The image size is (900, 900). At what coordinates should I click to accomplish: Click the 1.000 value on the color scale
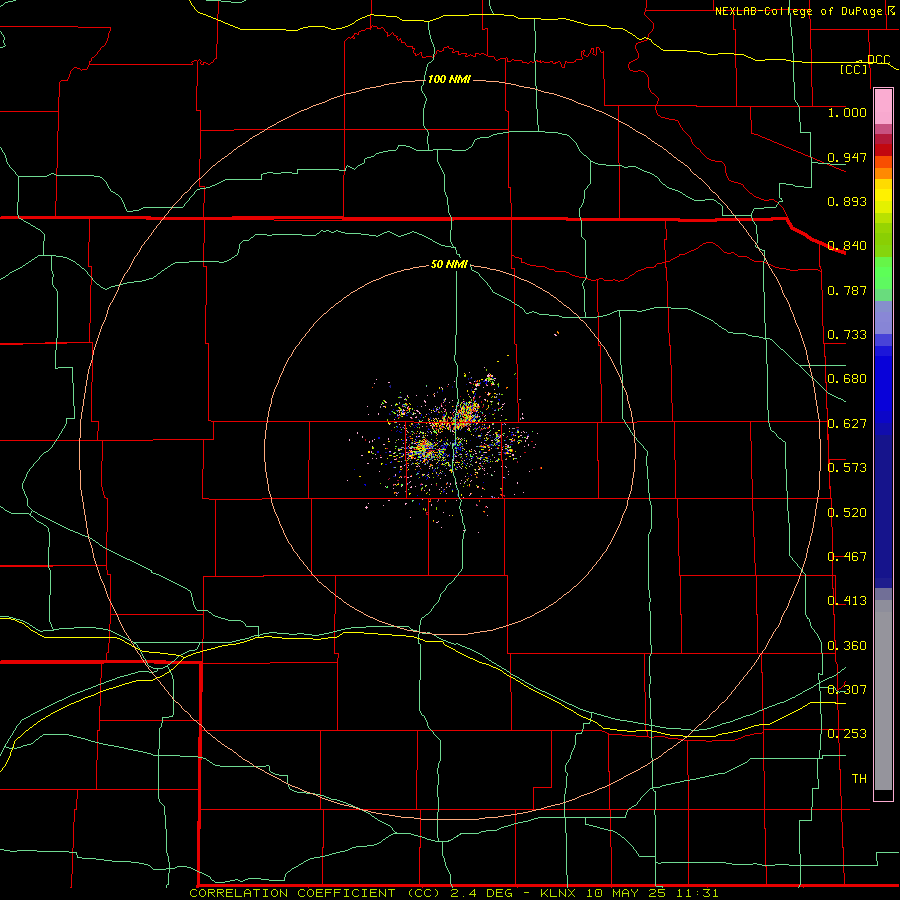pyautogui.click(x=847, y=112)
